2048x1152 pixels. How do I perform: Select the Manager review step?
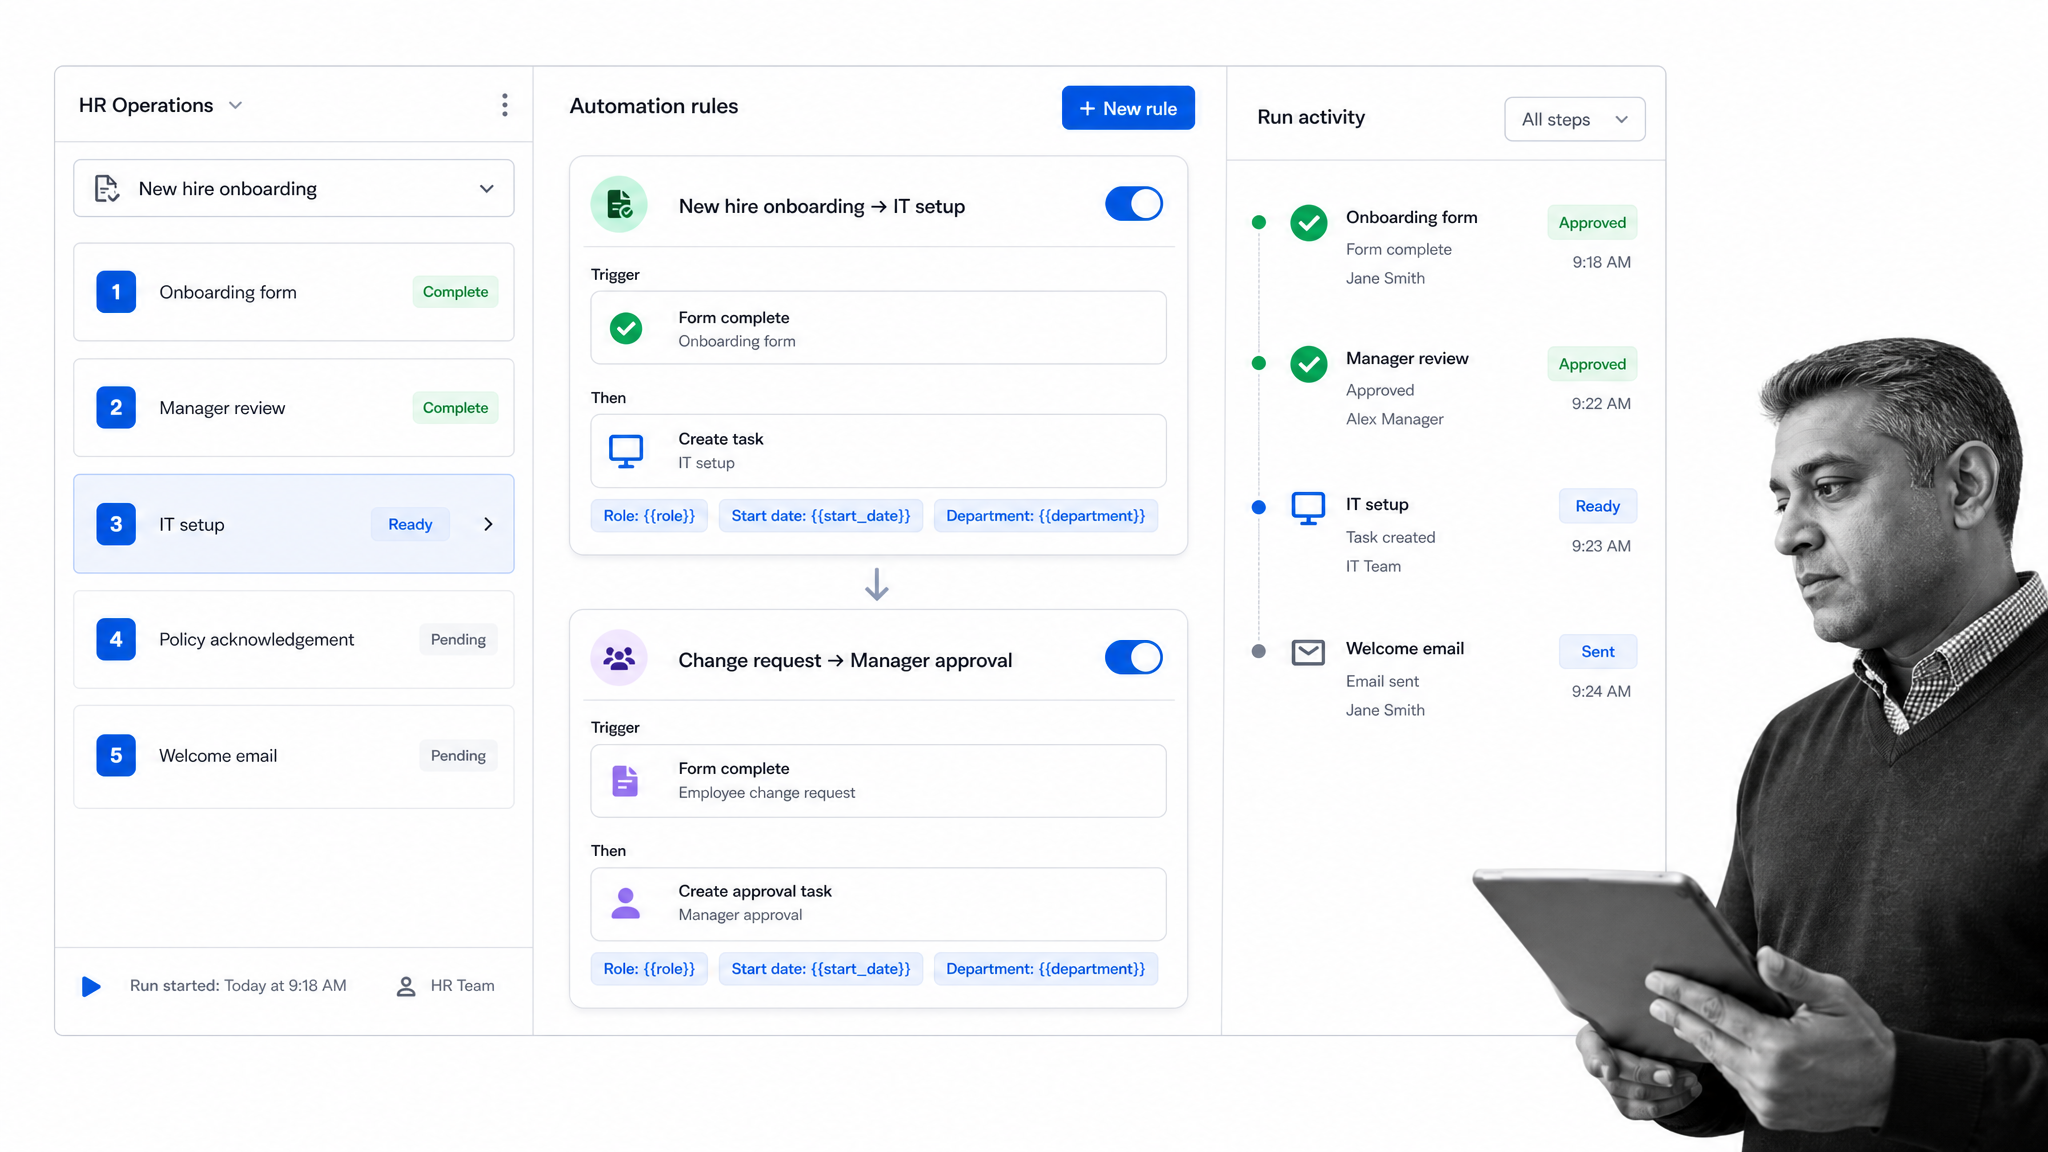click(x=294, y=408)
